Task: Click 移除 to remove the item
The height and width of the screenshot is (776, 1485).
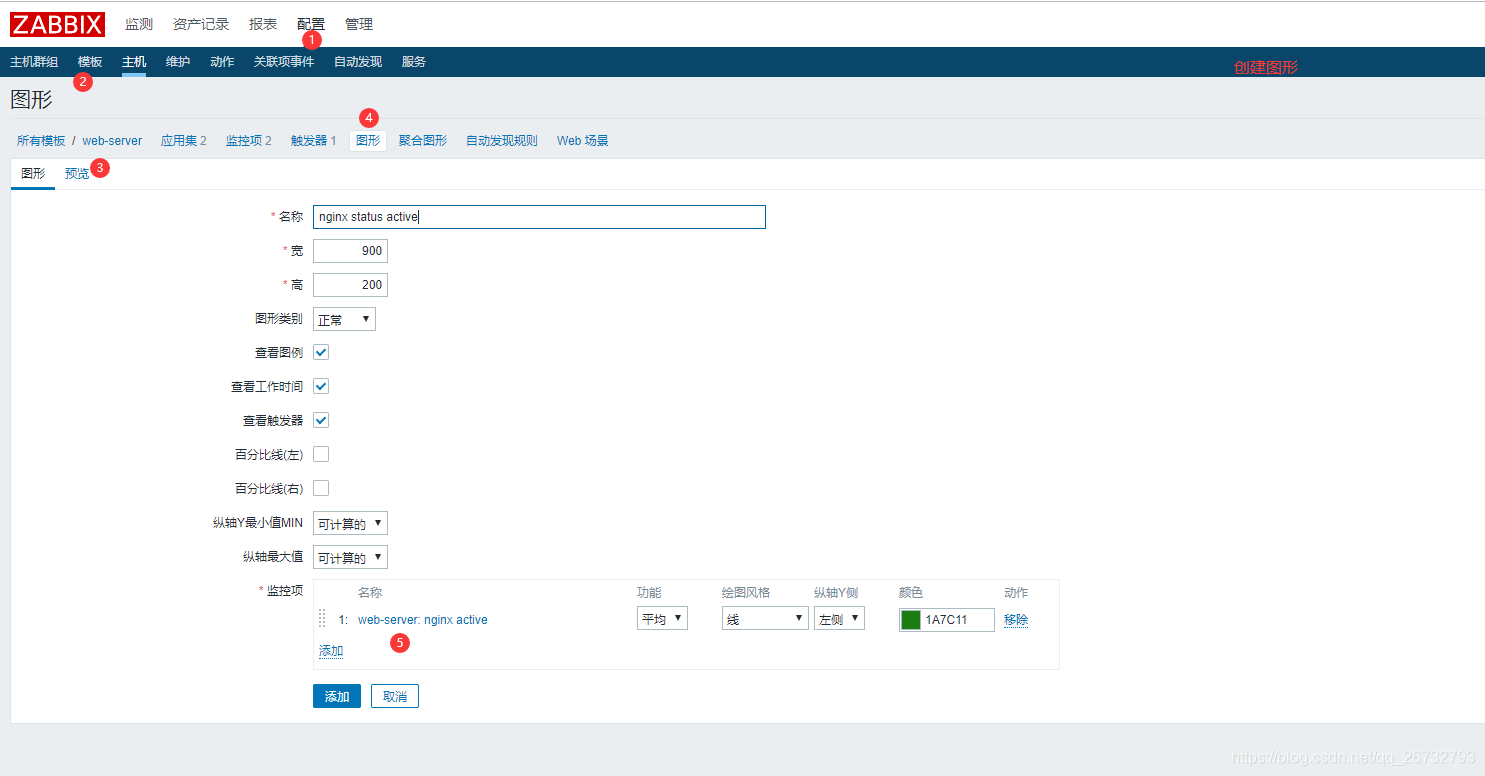Action: (x=1016, y=620)
